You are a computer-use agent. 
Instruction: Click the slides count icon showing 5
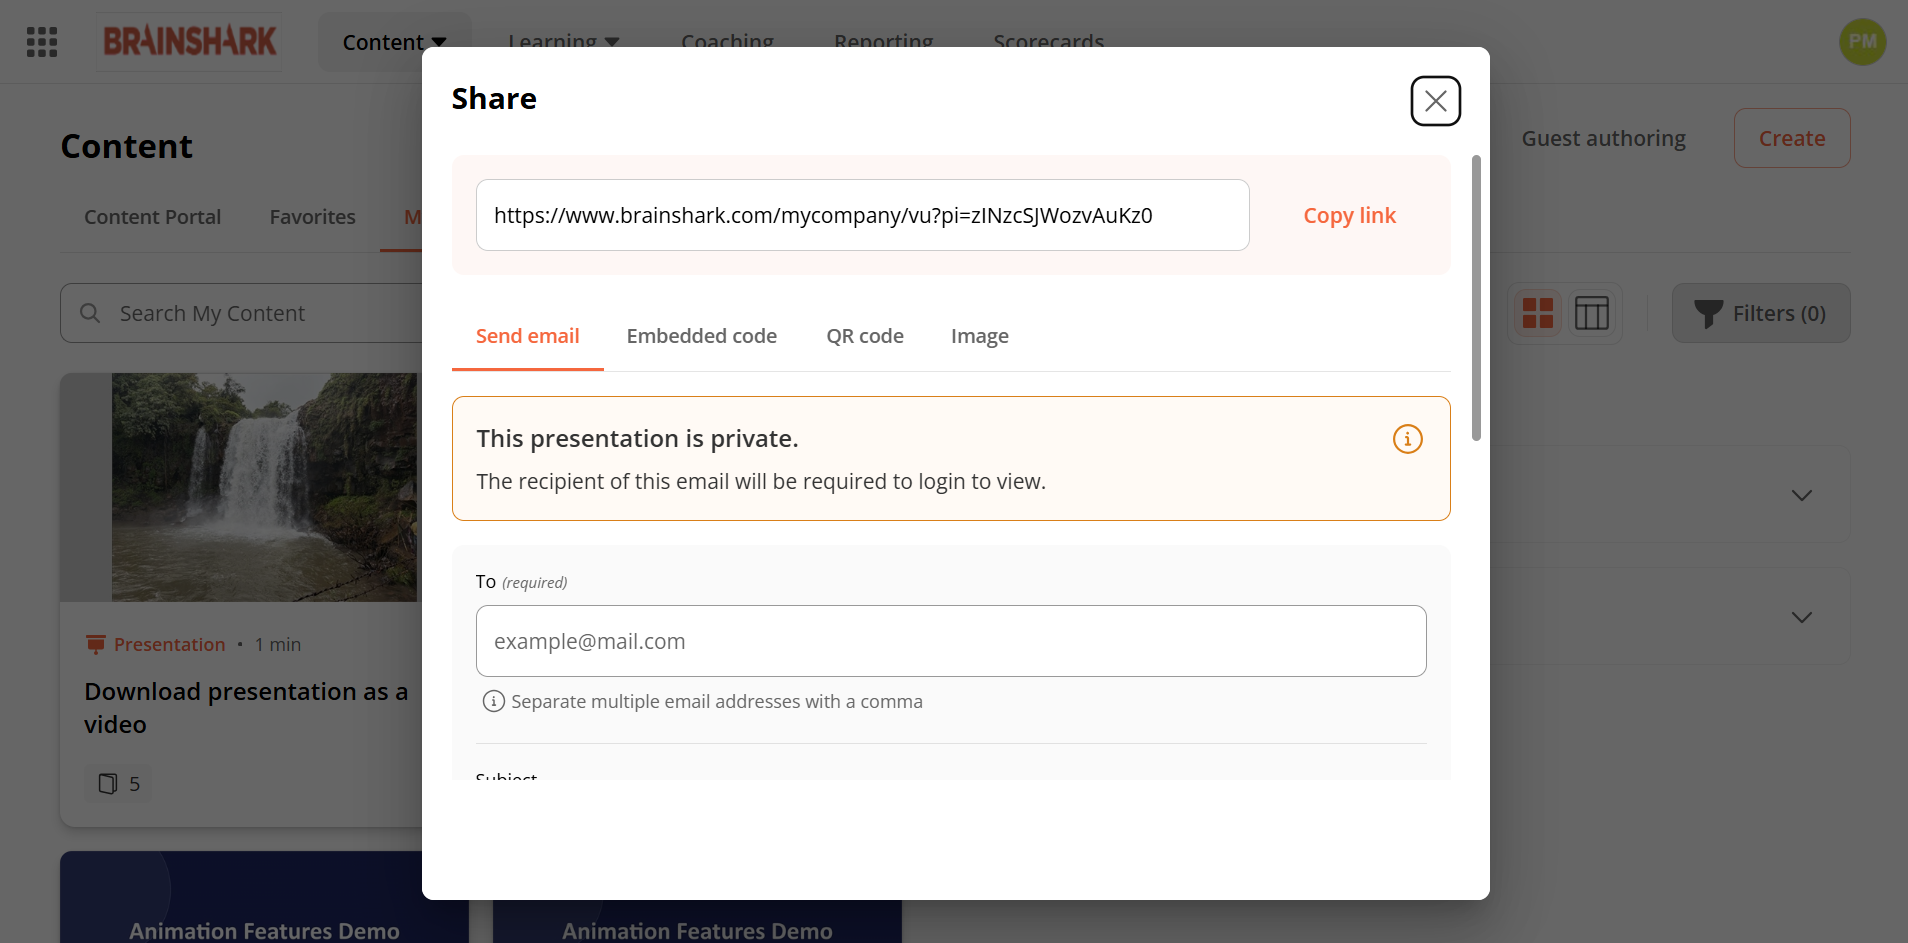(x=108, y=783)
